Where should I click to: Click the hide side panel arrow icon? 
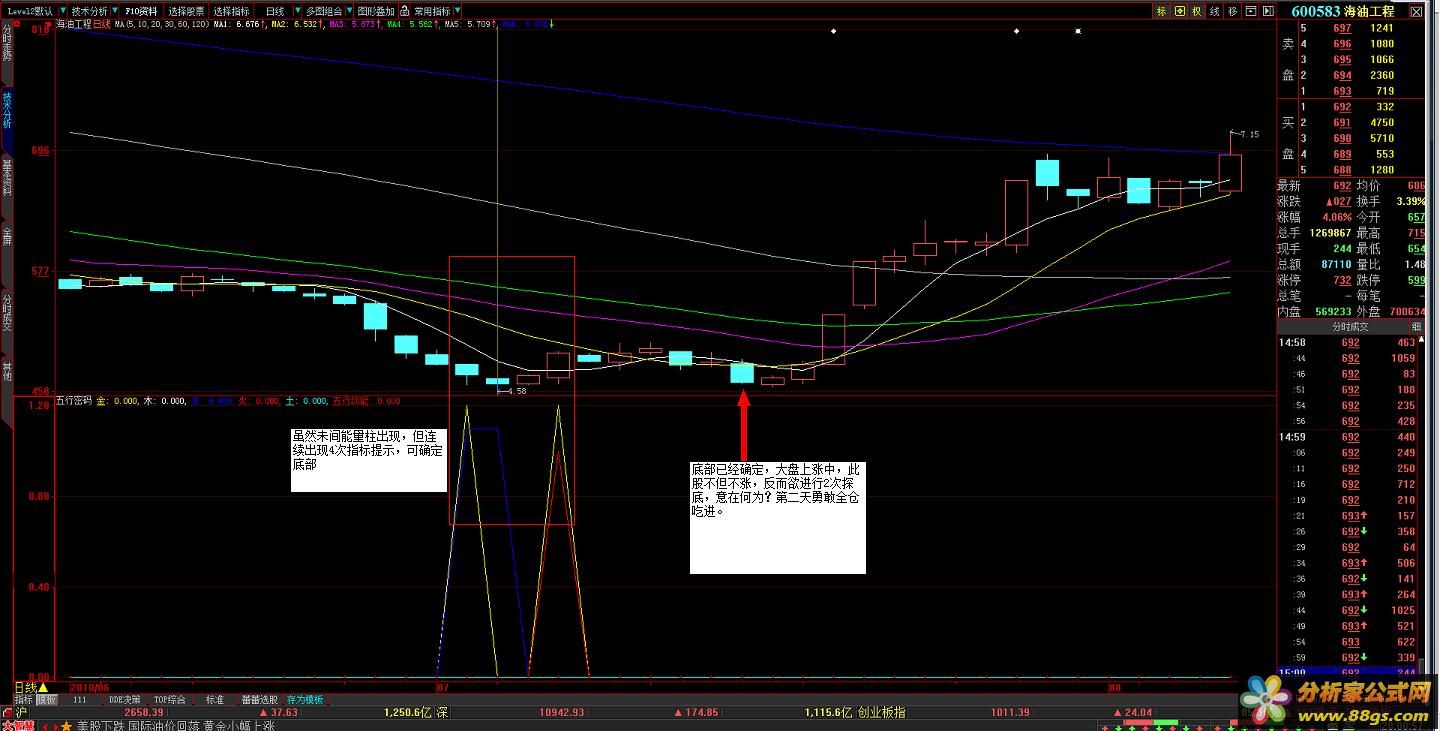[x=1268, y=11]
